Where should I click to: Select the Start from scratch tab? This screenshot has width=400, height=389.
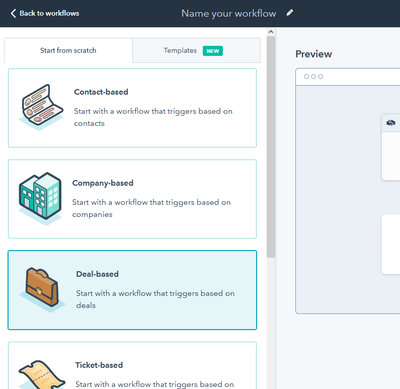(x=68, y=50)
